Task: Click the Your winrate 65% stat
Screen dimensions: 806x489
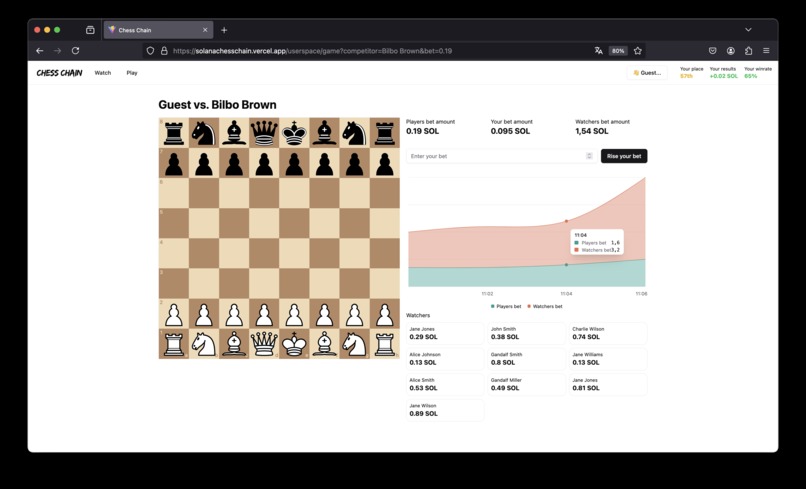Action: [758, 73]
